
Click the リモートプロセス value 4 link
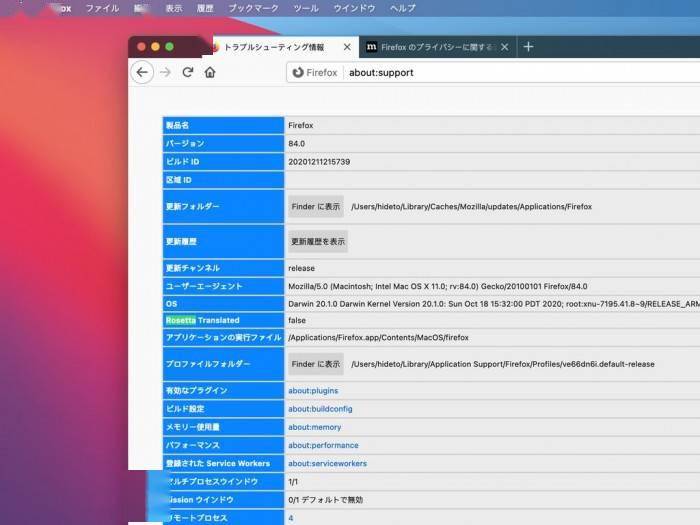pyautogui.click(x=291, y=518)
